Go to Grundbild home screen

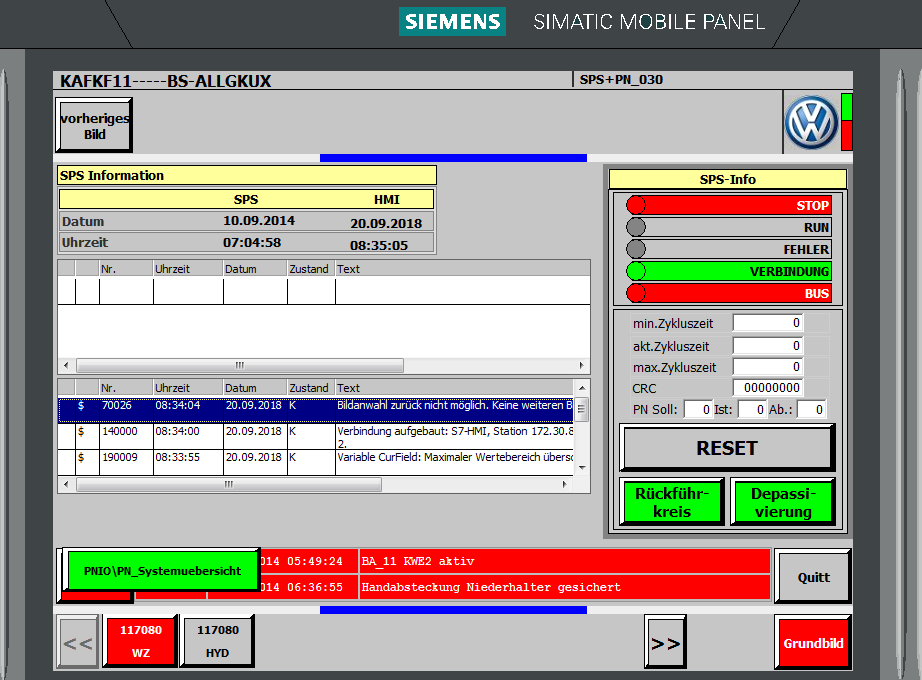[813, 642]
